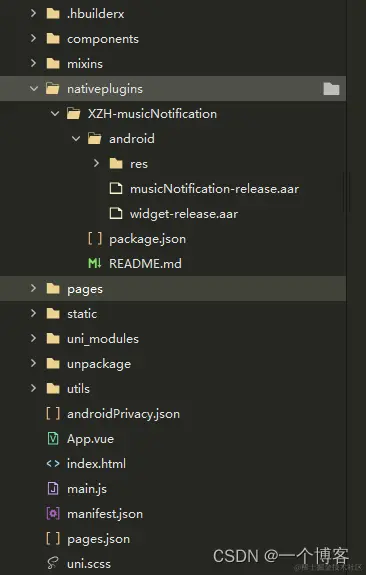Click the open nativeplugins folder icon
The image size is (366, 575).
pyautogui.click(x=53, y=89)
